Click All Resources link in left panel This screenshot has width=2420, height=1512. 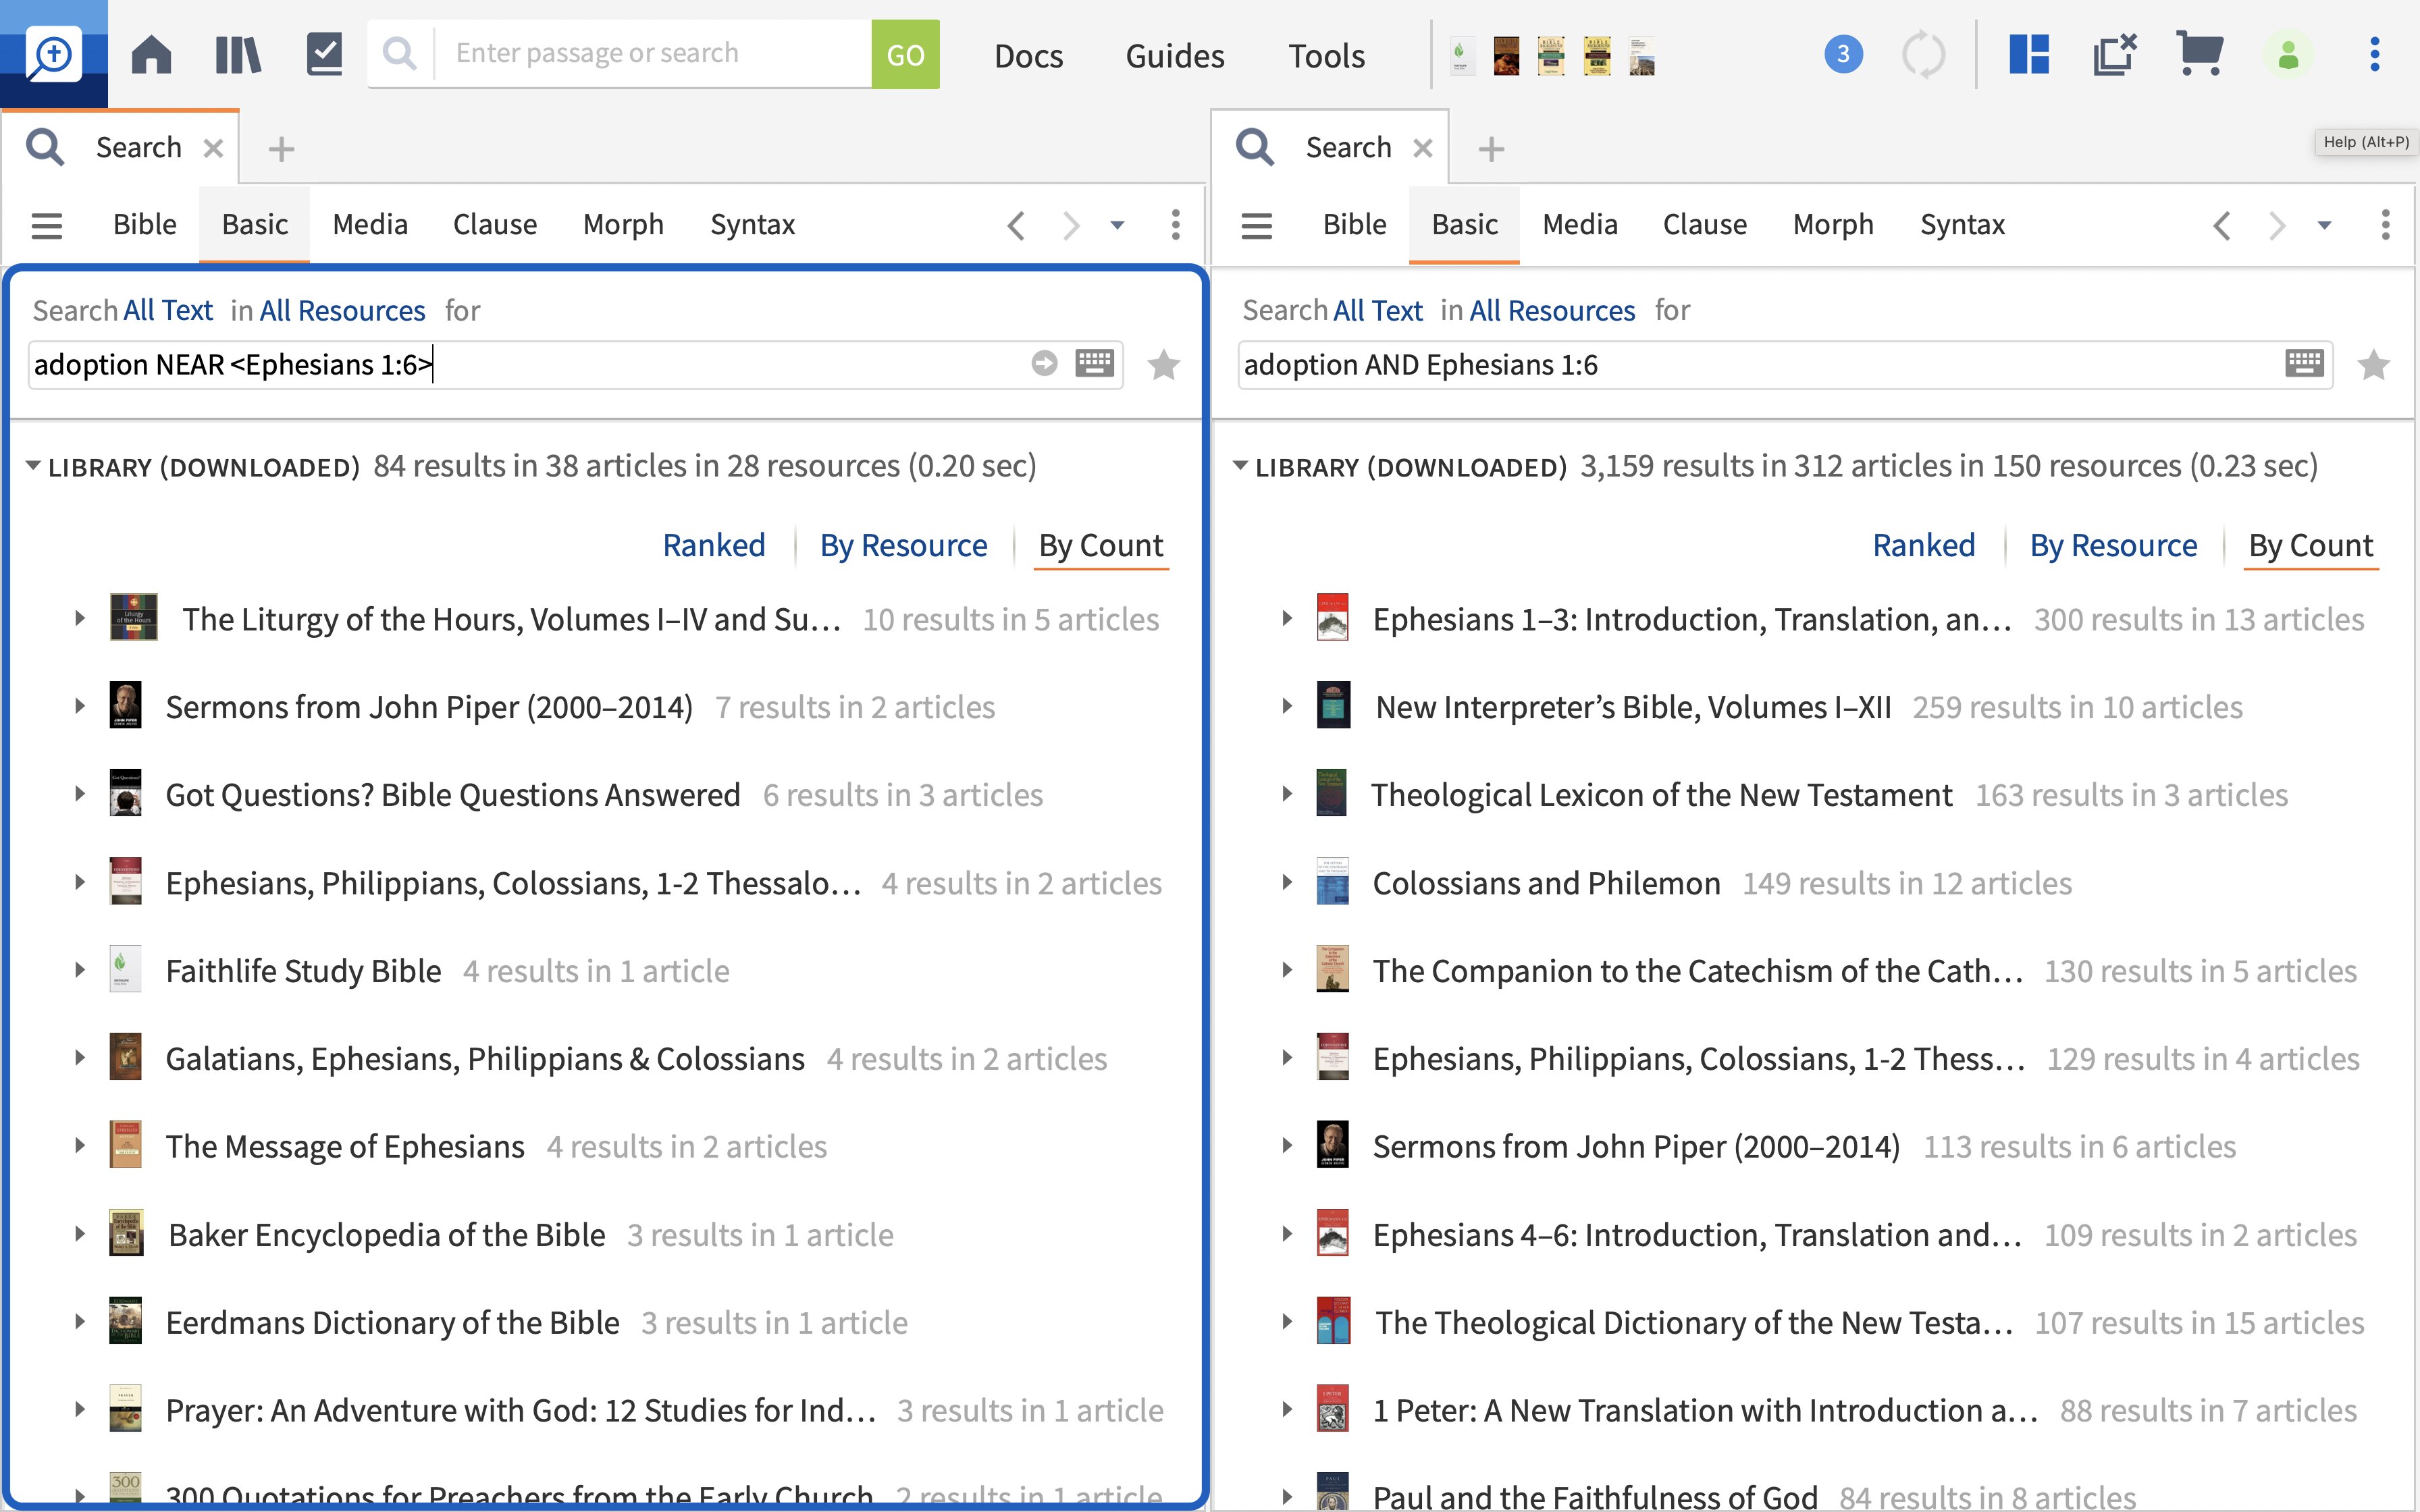click(x=342, y=311)
